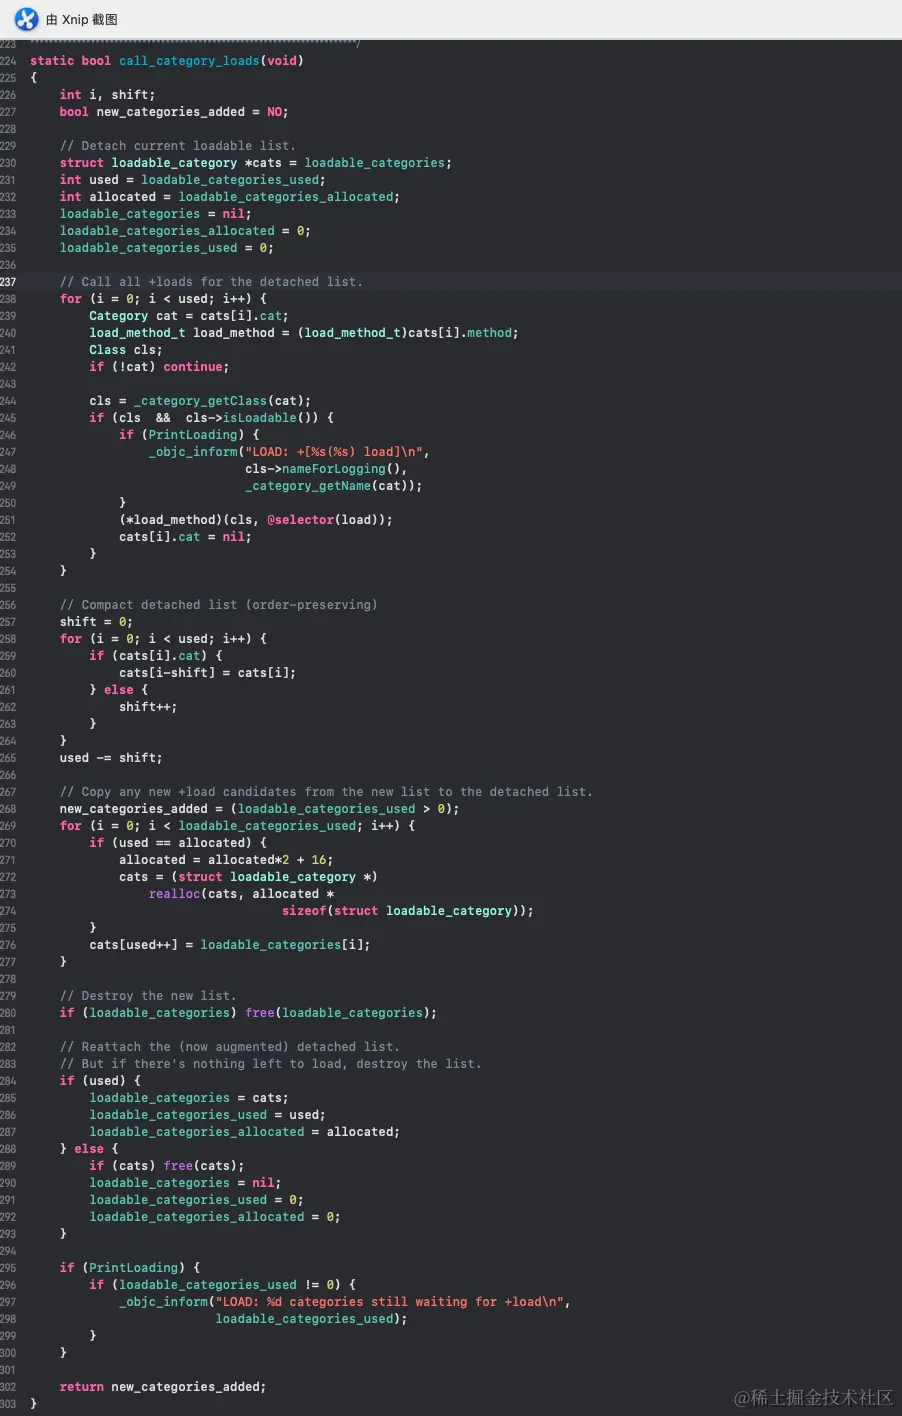
Task: Click line 'cats[used++] = loadable_categories[i];'
Action: 230,945
